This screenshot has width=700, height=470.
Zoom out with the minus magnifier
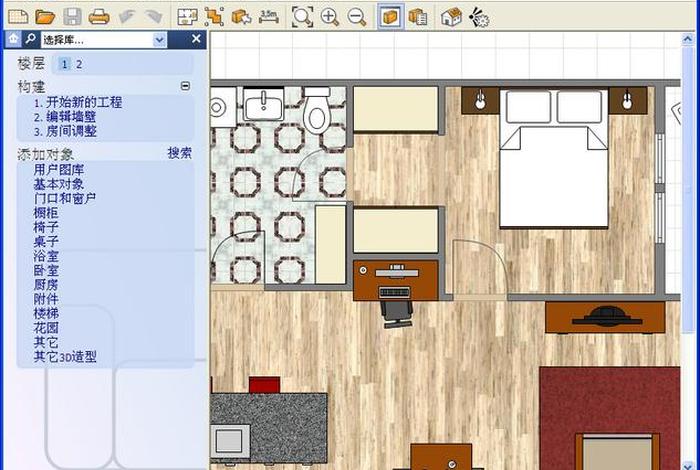(x=357, y=17)
